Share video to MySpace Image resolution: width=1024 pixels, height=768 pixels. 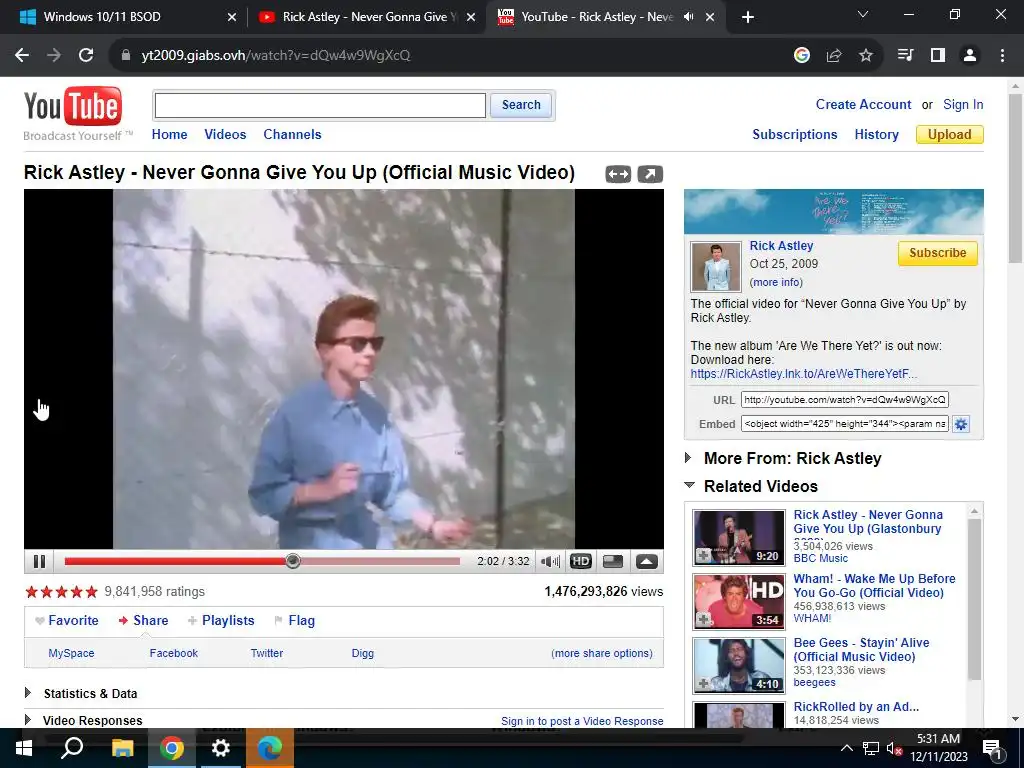point(71,653)
